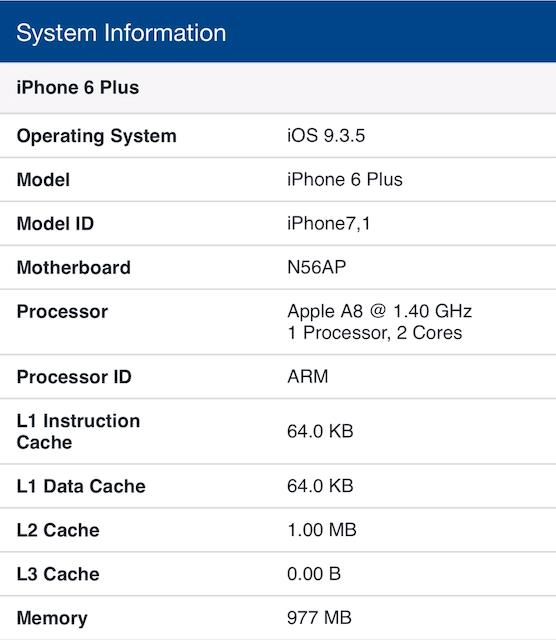Tap the Motherboard label
Image resolution: width=556 pixels, height=640 pixels.
pyautogui.click(x=74, y=268)
